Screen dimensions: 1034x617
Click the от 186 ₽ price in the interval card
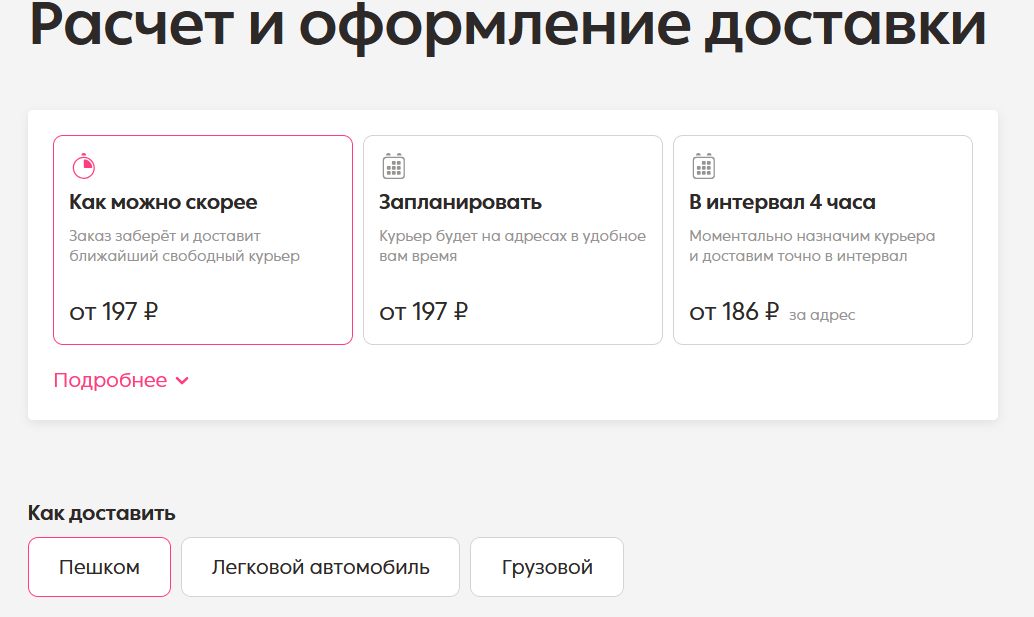[x=734, y=311]
